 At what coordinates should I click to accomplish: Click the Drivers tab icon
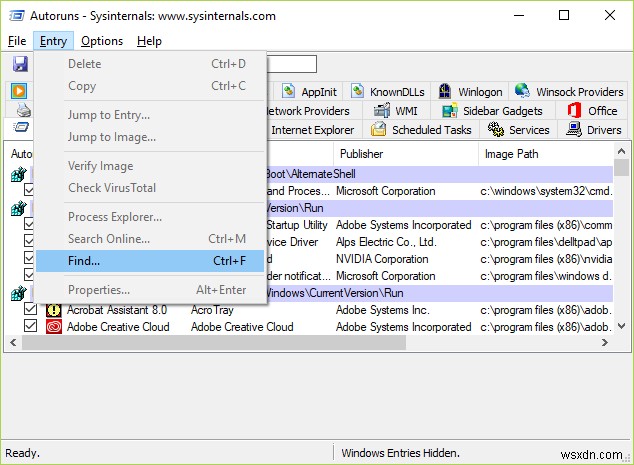574,130
